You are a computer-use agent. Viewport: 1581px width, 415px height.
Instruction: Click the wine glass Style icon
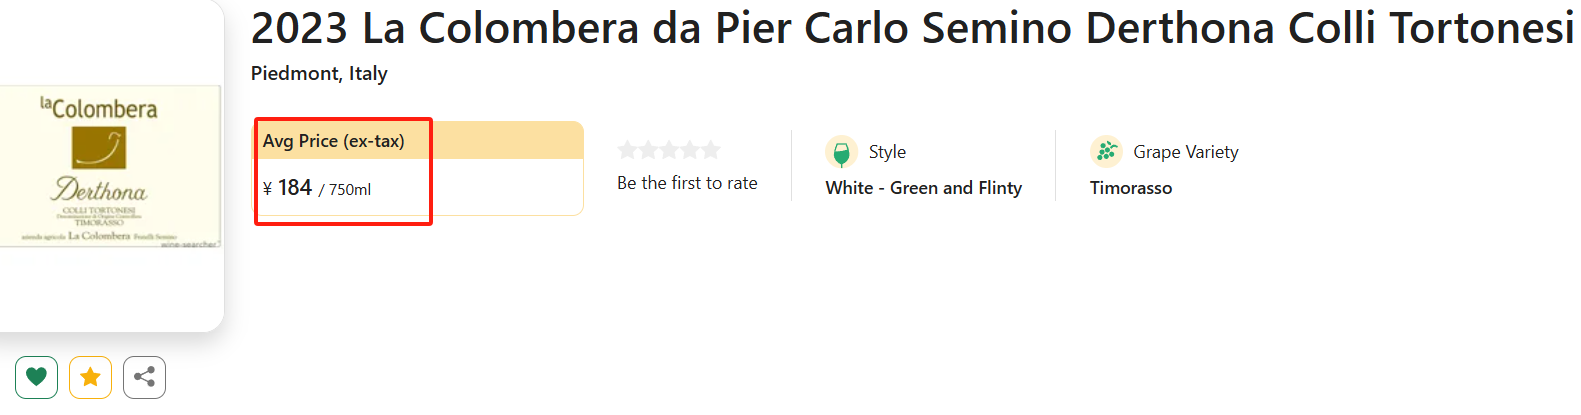tap(841, 152)
